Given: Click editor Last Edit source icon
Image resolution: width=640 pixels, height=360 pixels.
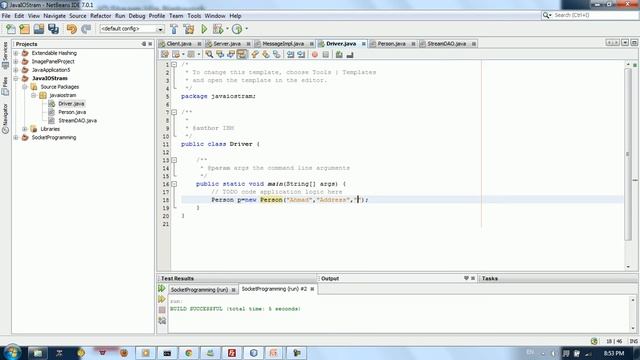Looking at the screenshot, I should pyautogui.click(x=164, y=54).
